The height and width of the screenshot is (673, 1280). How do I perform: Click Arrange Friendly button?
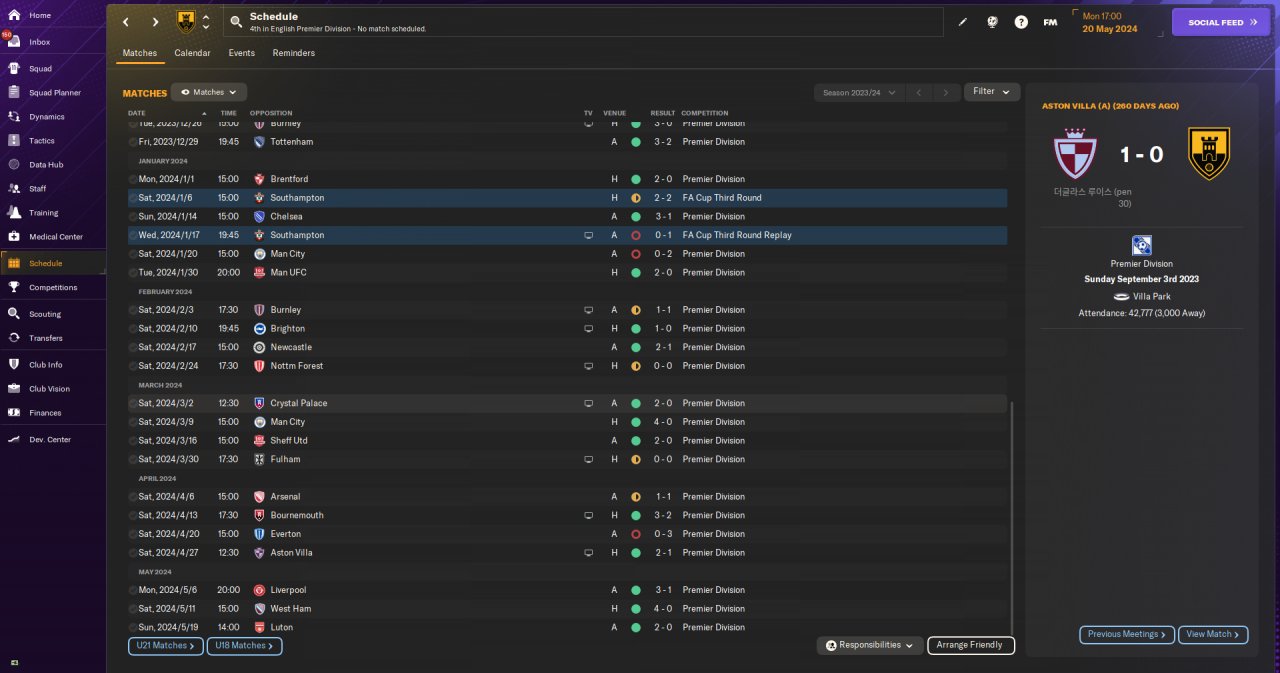tap(971, 646)
